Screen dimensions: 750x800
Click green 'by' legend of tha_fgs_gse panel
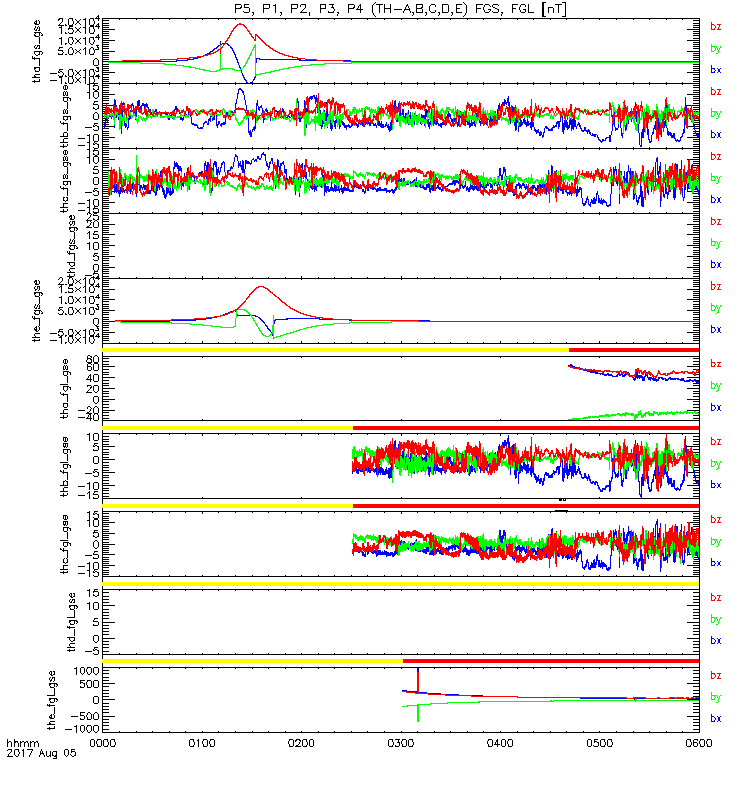coord(716,48)
